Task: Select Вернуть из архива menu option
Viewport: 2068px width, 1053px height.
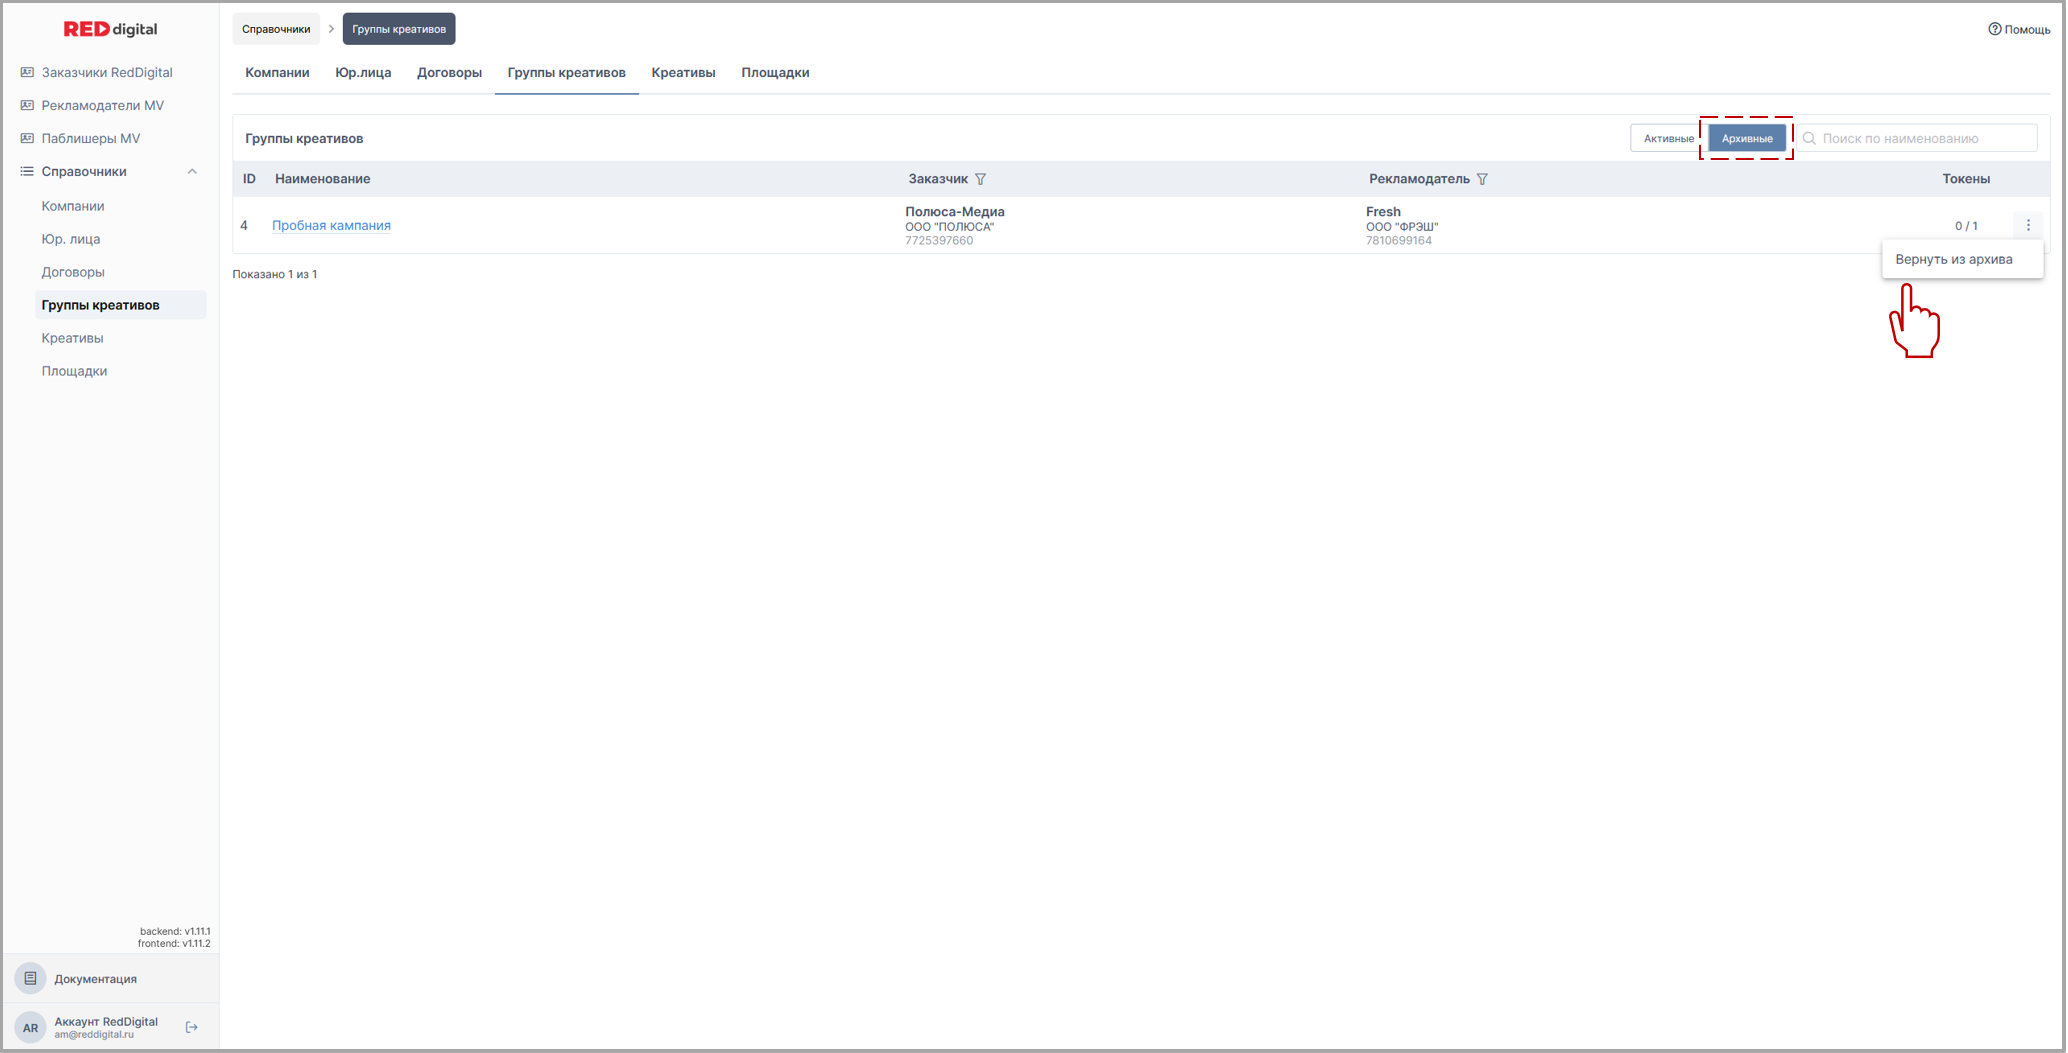Action: (1953, 259)
